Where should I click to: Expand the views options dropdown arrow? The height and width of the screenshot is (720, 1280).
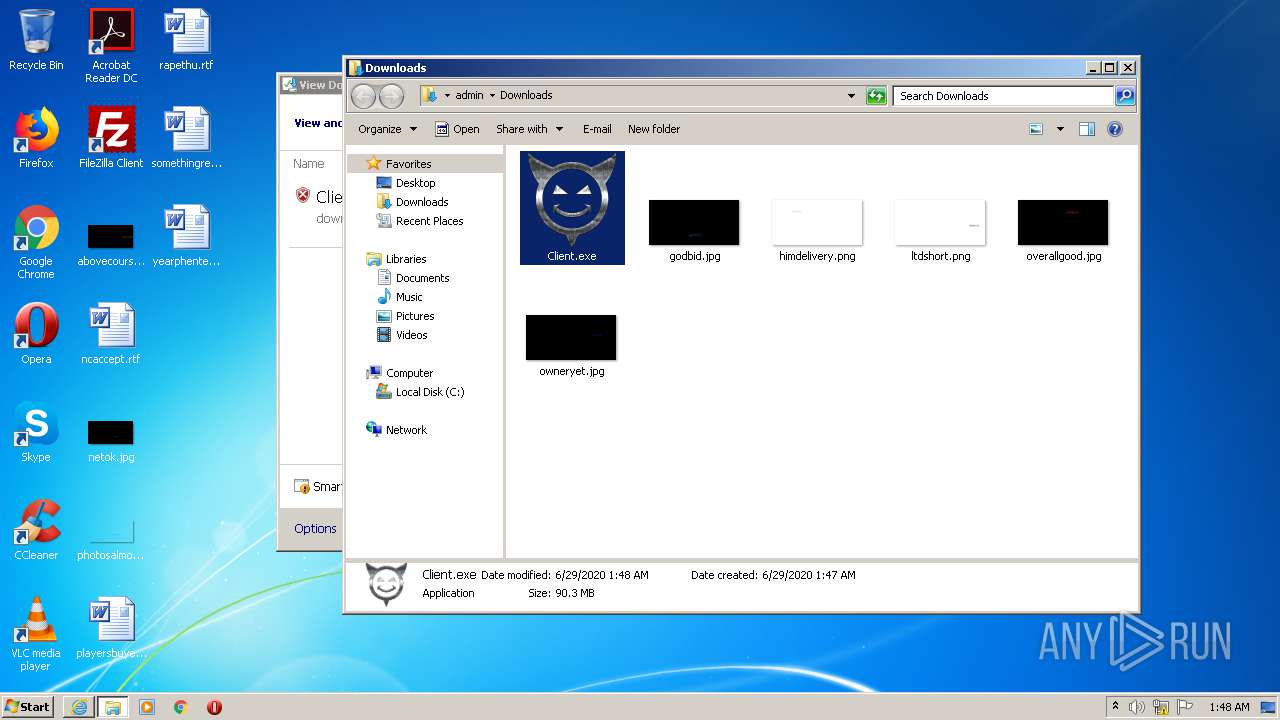[x=1060, y=129]
